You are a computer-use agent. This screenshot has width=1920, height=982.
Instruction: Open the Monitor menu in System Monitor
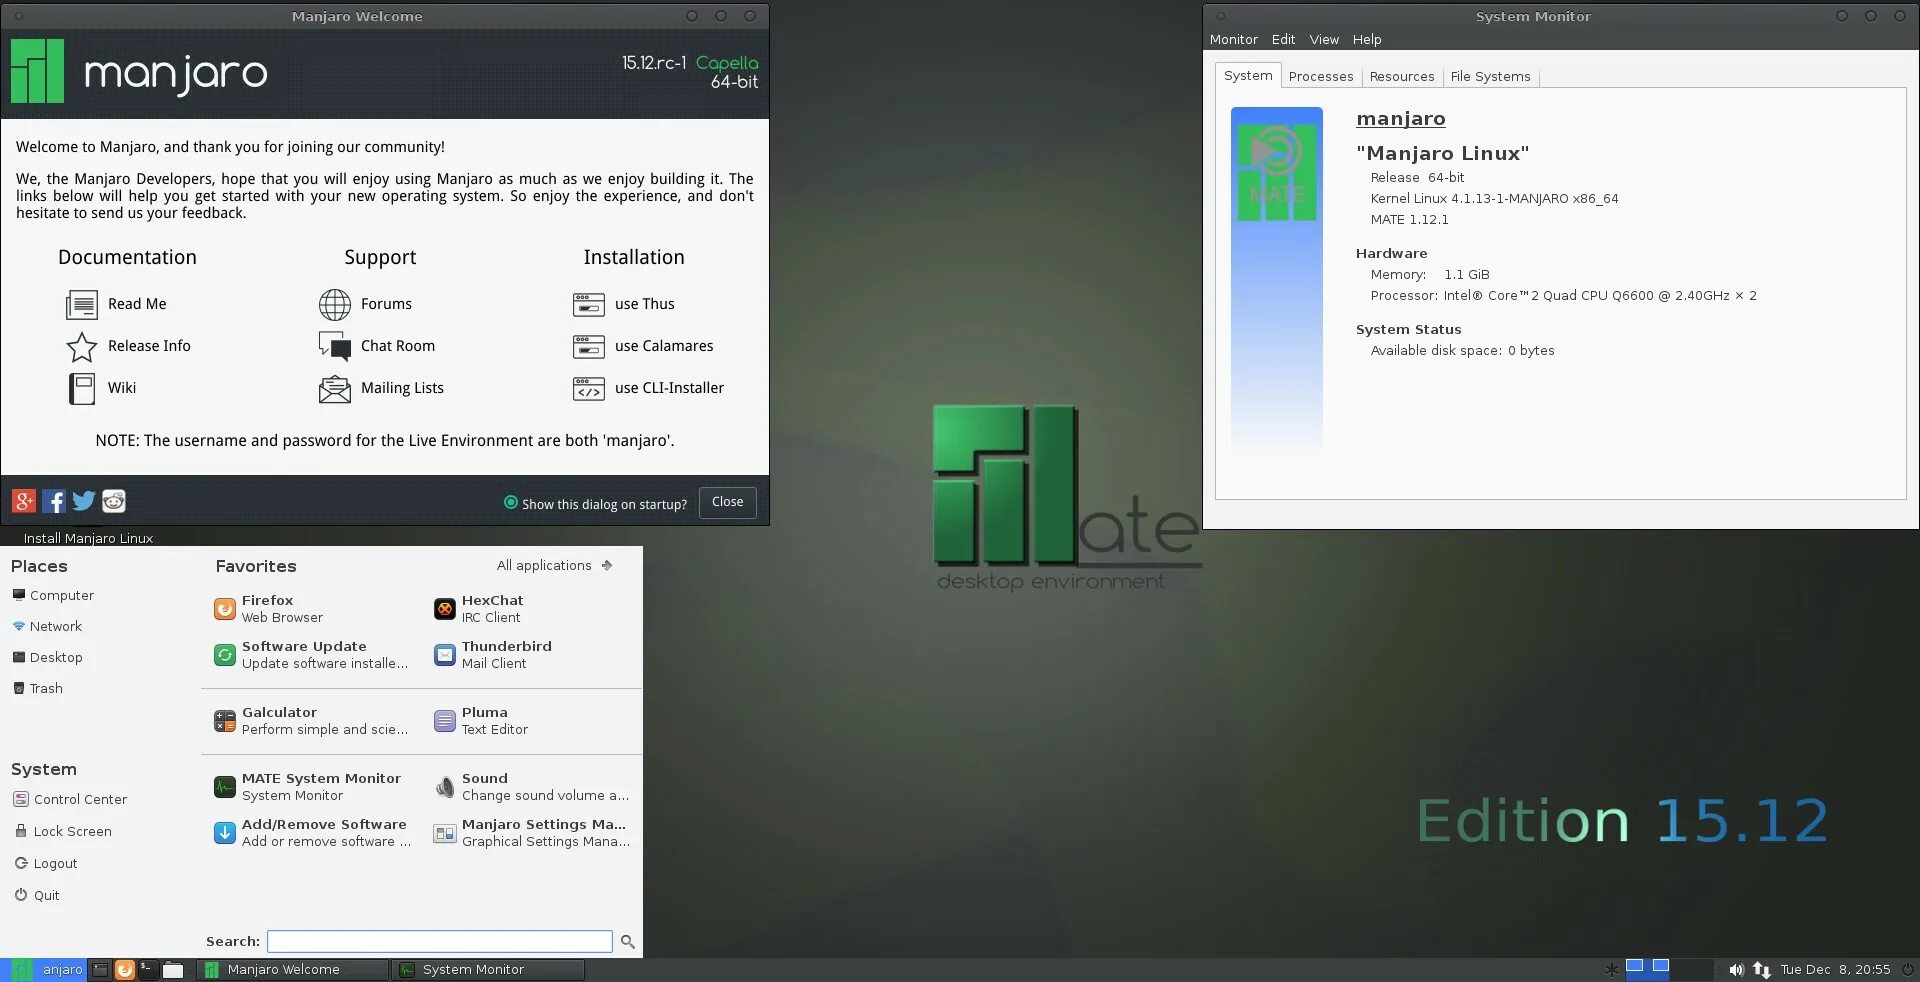[x=1233, y=40]
